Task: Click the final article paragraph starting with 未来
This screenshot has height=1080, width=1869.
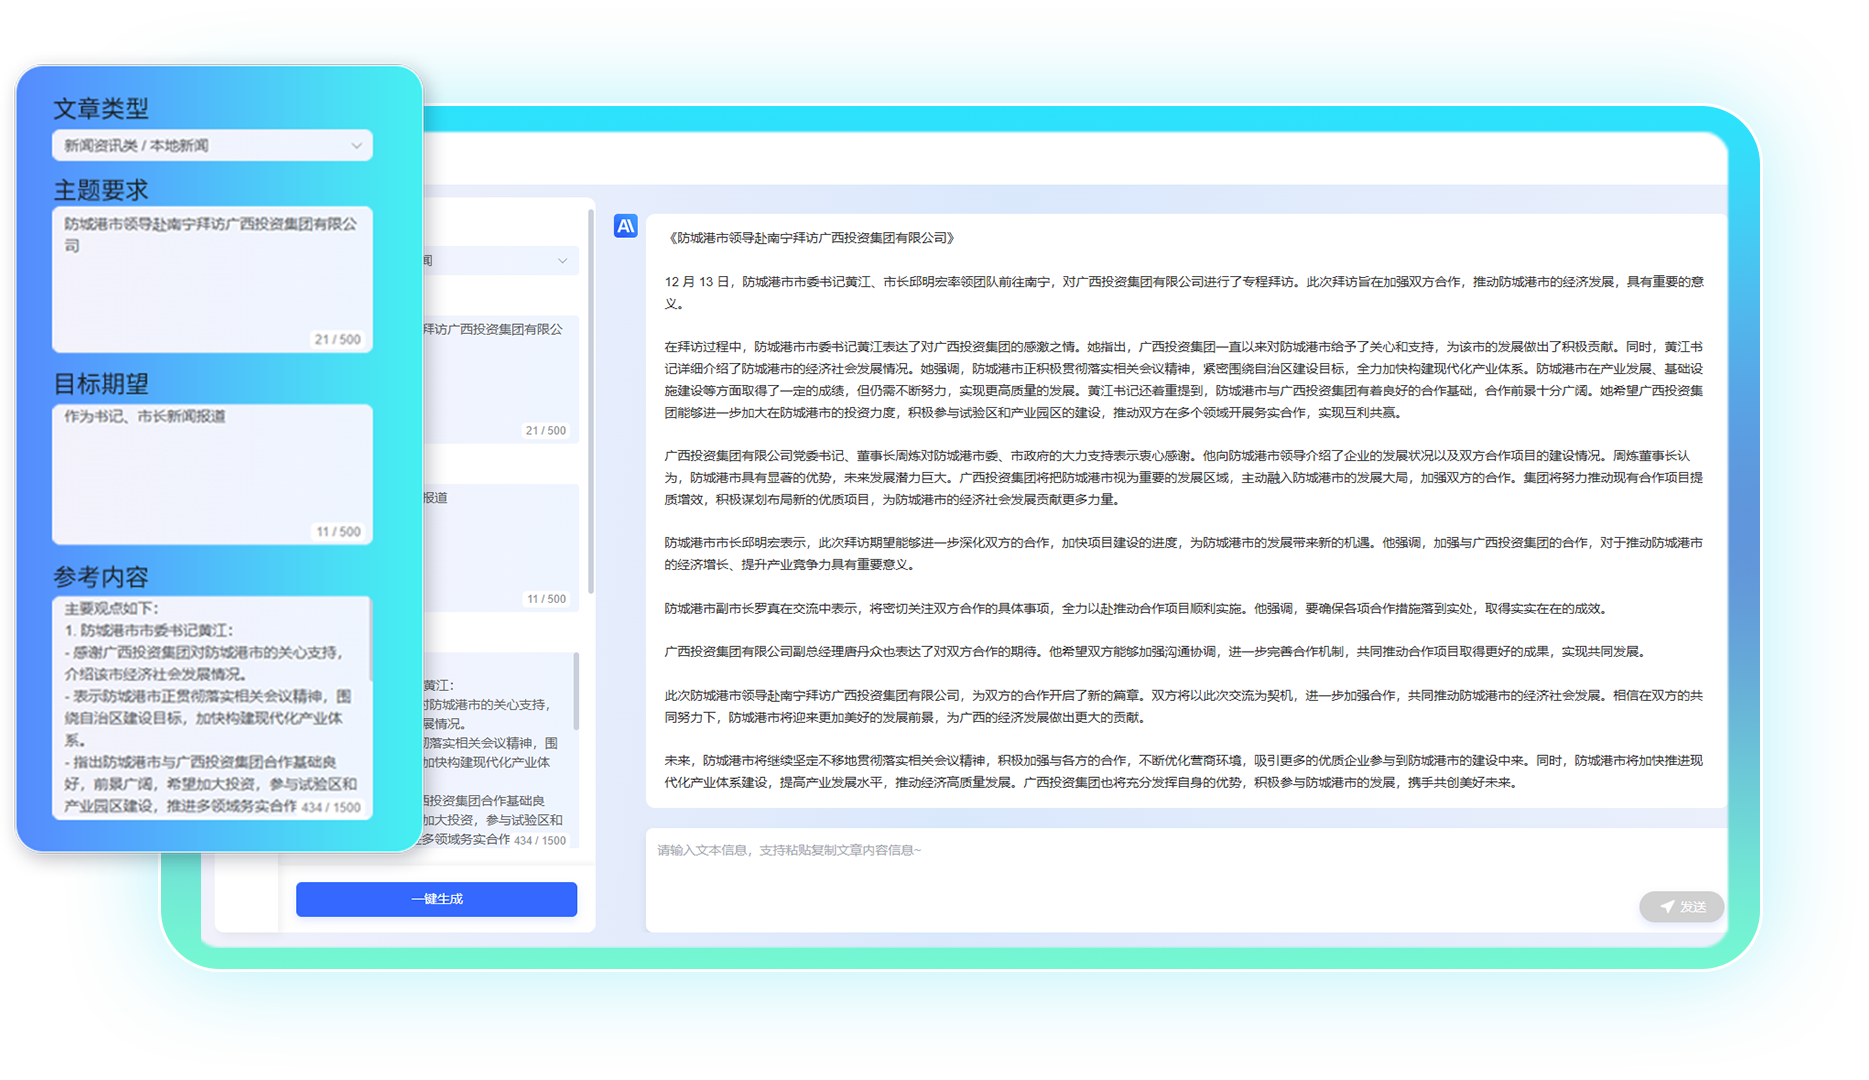Action: click(1183, 771)
